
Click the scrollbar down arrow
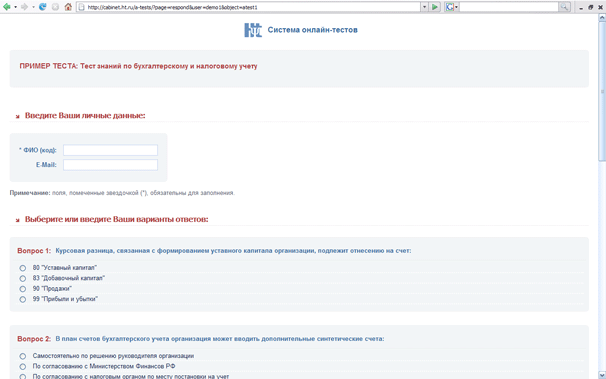tap(602, 375)
